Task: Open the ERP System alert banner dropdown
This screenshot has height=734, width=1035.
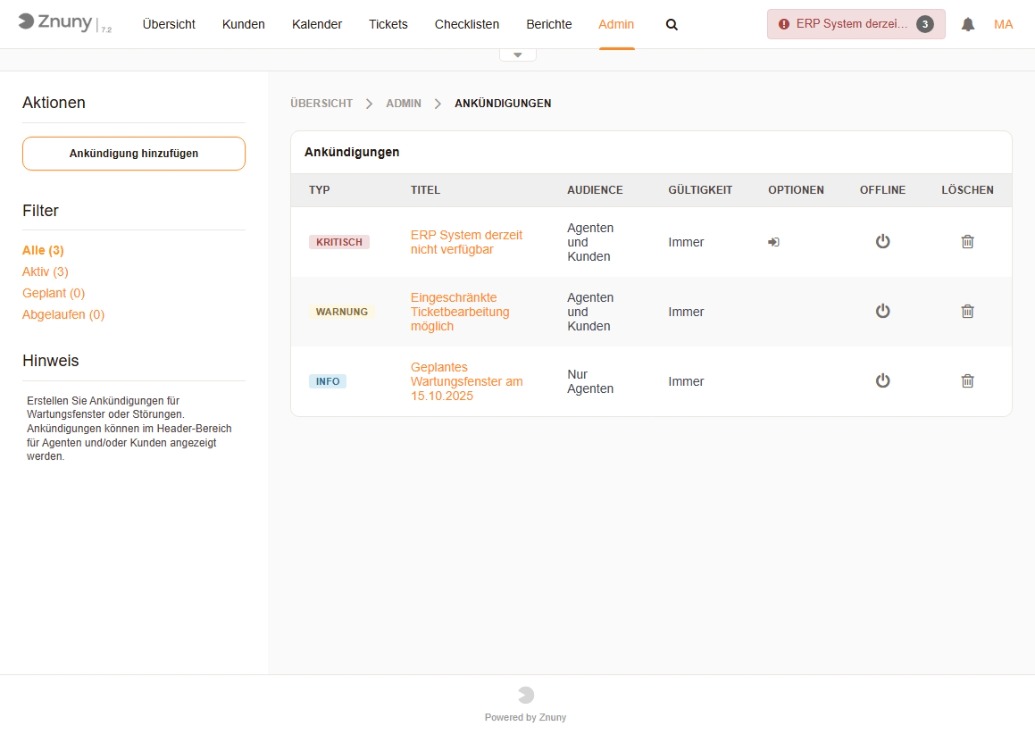Action: 855,25
